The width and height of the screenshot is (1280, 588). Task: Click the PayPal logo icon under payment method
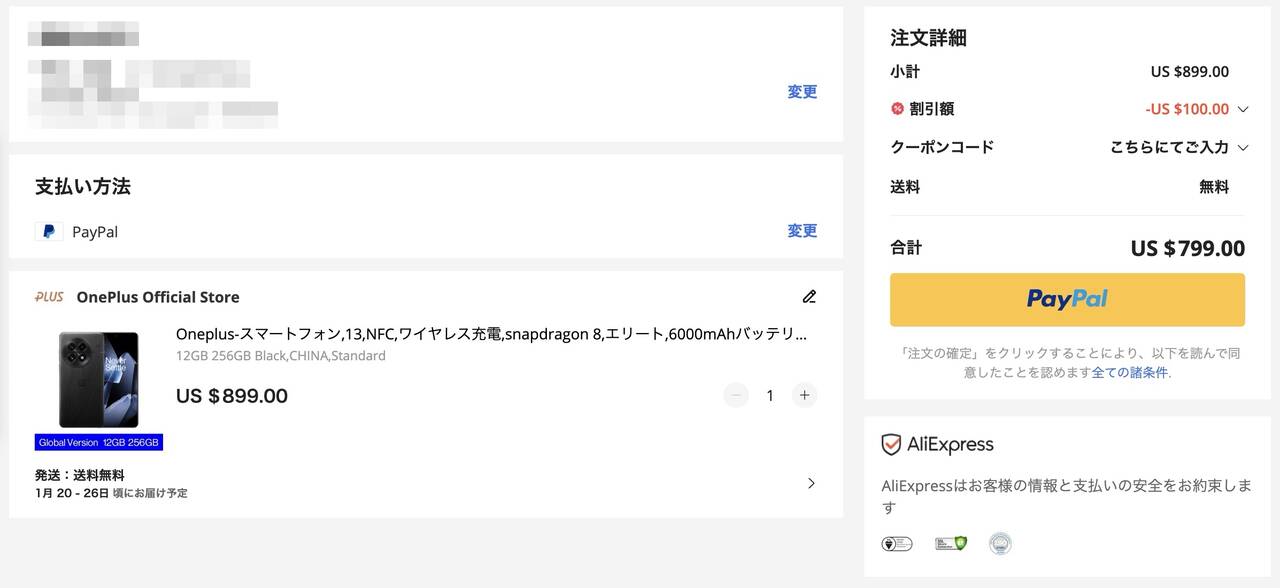coord(49,232)
